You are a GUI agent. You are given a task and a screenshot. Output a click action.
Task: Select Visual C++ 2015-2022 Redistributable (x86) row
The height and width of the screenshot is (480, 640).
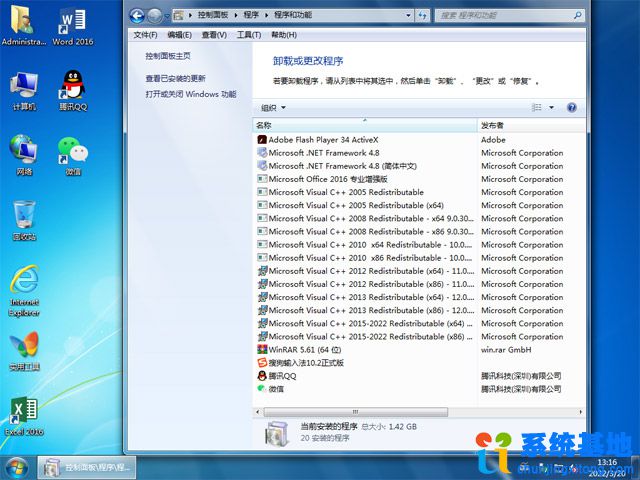(419, 336)
